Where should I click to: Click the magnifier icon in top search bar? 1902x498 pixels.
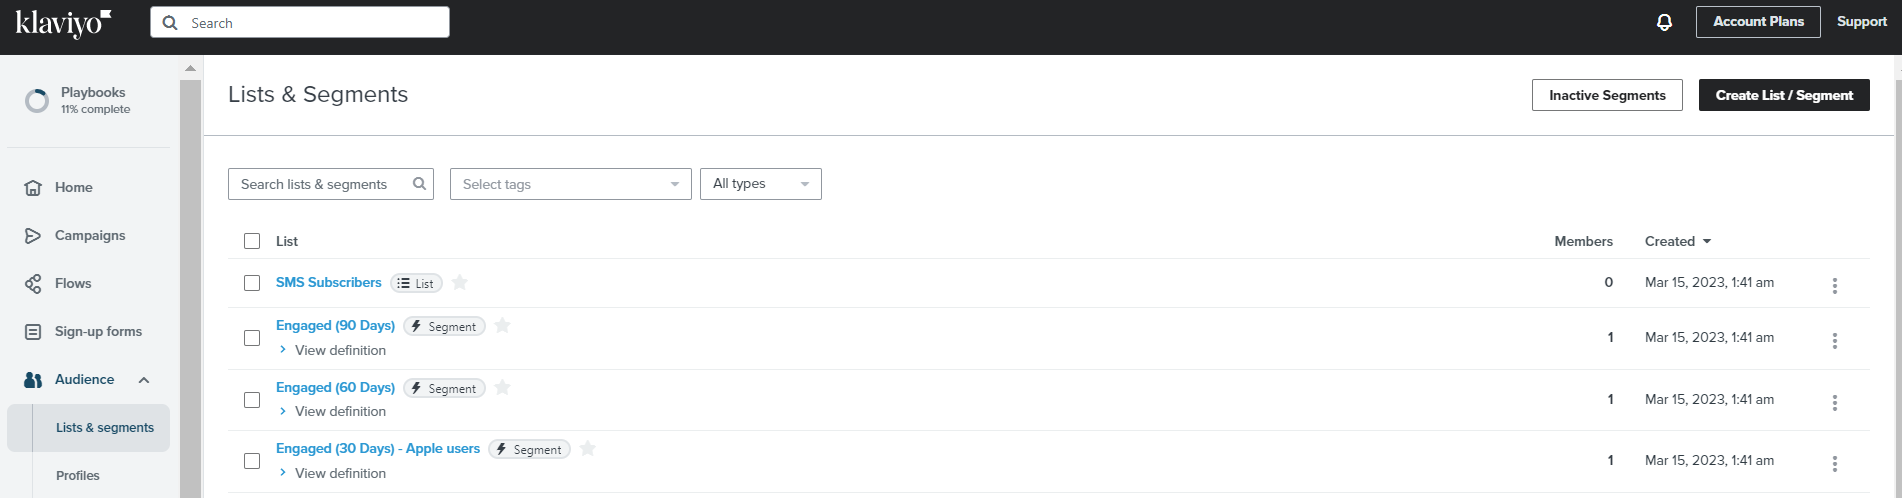[170, 22]
